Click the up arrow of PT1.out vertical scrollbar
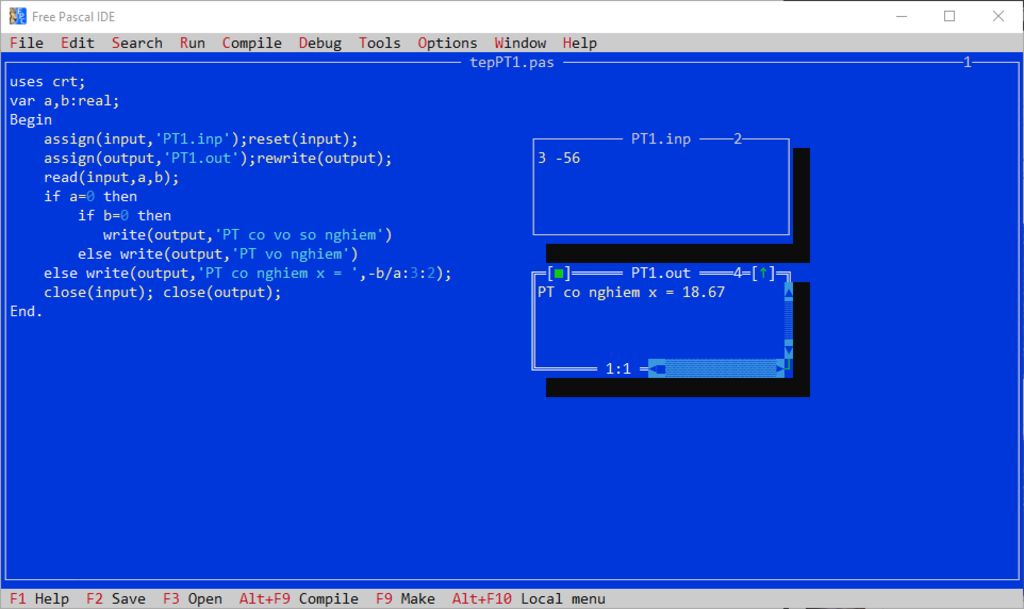Viewport: 1024px width, 609px height. coord(788,291)
